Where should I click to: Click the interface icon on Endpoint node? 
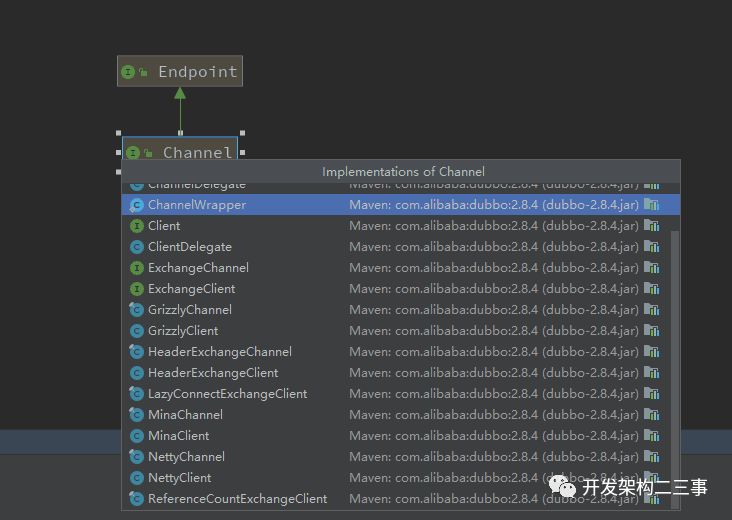[x=127, y=72]
